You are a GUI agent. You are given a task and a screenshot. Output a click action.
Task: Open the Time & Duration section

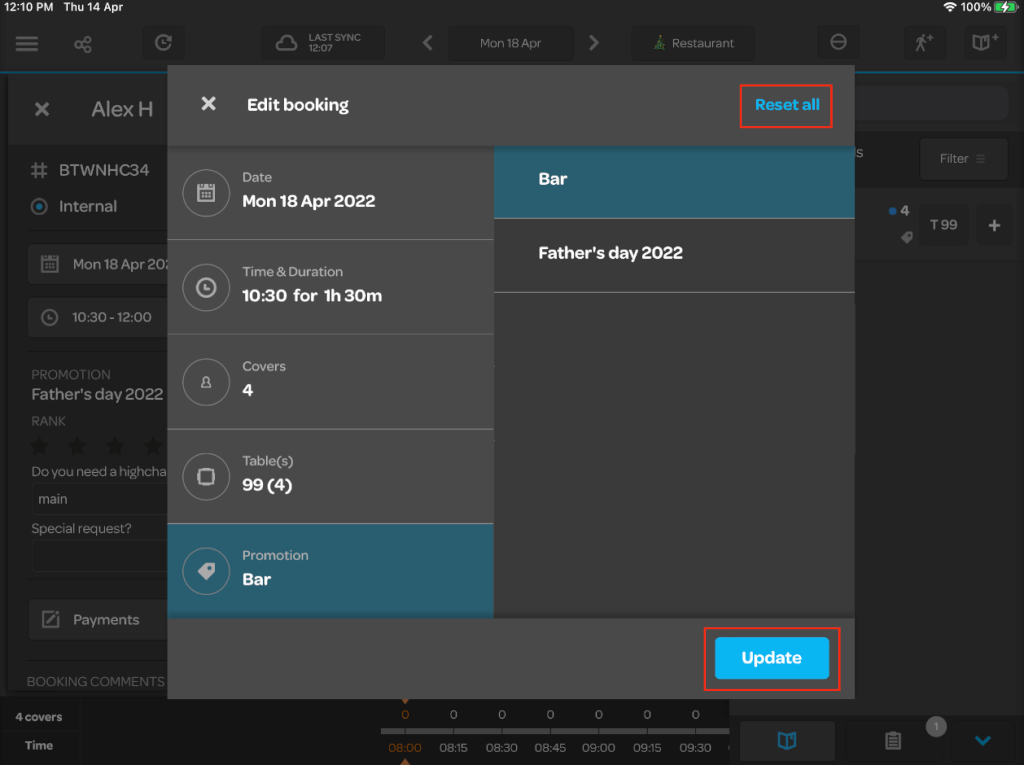coord(330,287)
